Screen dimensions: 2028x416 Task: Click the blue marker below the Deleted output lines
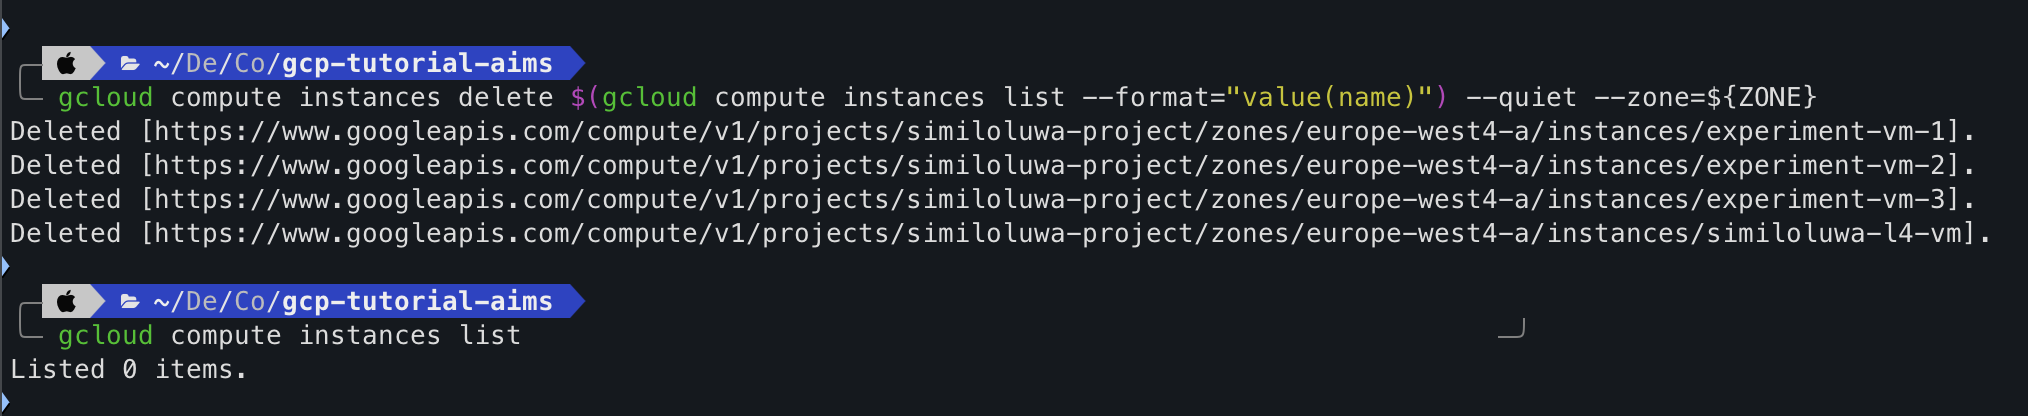pyautogui.click(x=5, y=266)
